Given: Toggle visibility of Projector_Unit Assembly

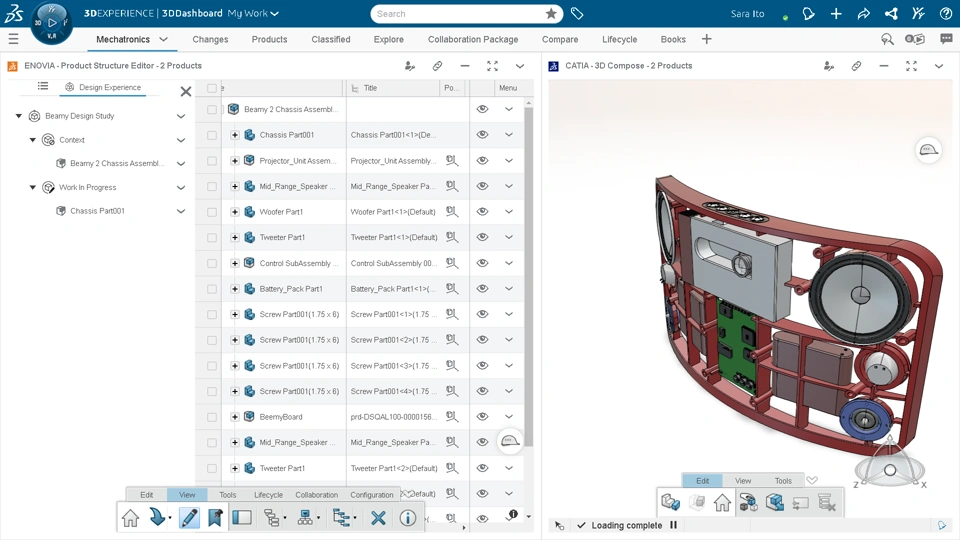Looking at the screenshot, I should (482, 160).
